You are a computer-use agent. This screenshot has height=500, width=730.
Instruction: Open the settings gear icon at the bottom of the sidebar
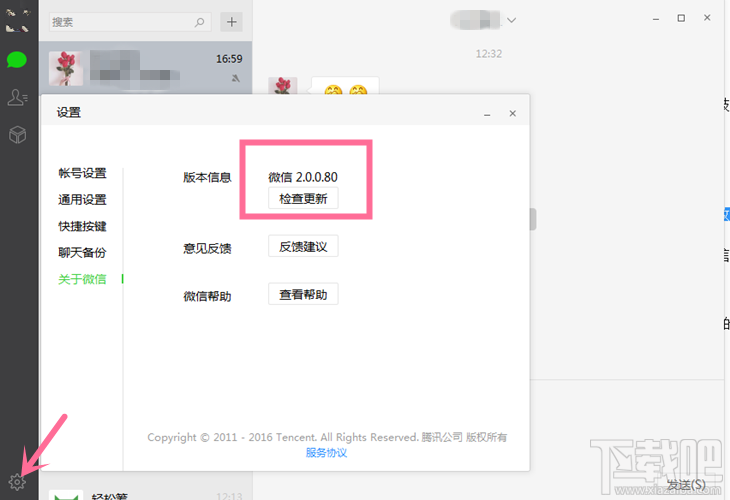coord(17,482)
